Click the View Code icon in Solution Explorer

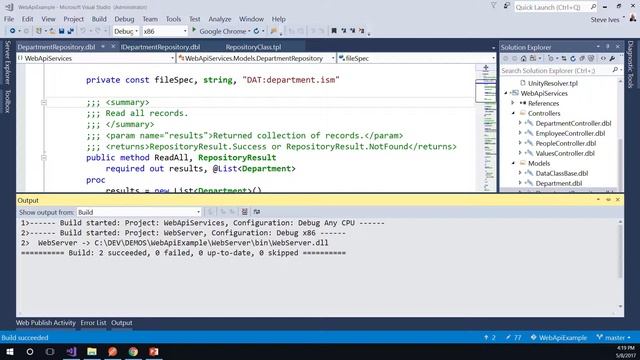coord(603,58)
